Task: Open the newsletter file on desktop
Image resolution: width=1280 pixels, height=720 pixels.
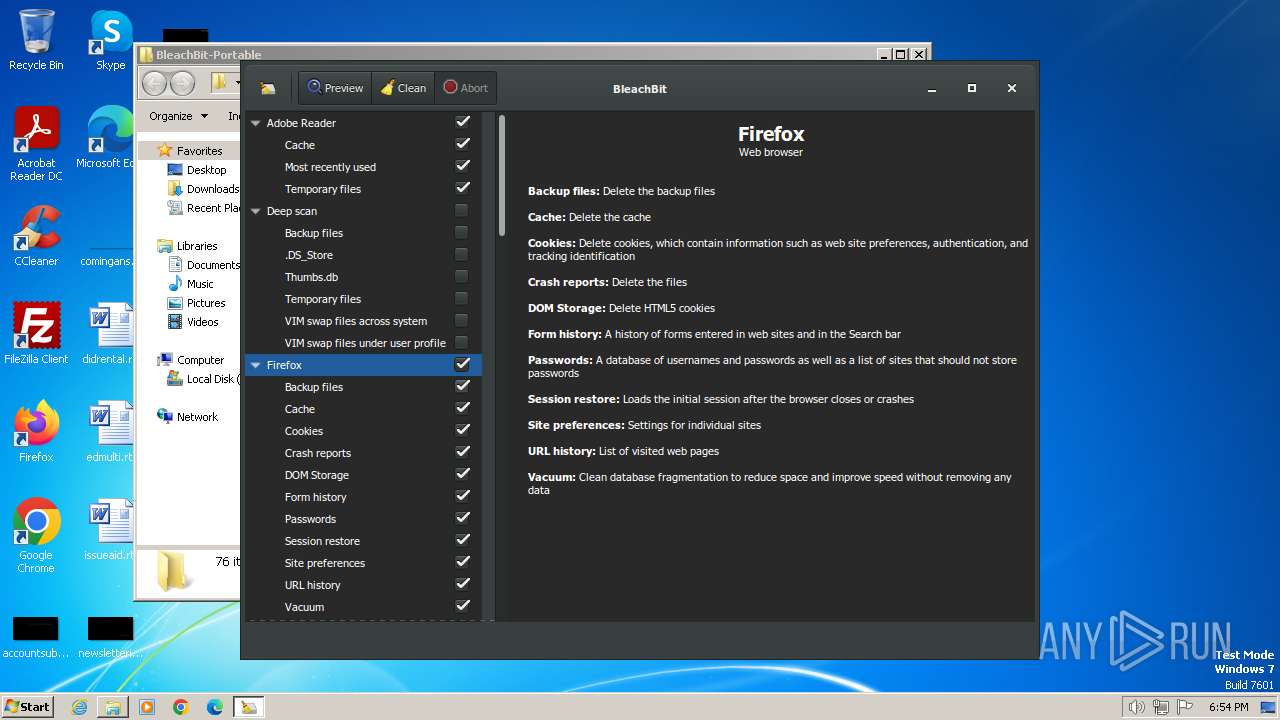Action: (110, 637)
